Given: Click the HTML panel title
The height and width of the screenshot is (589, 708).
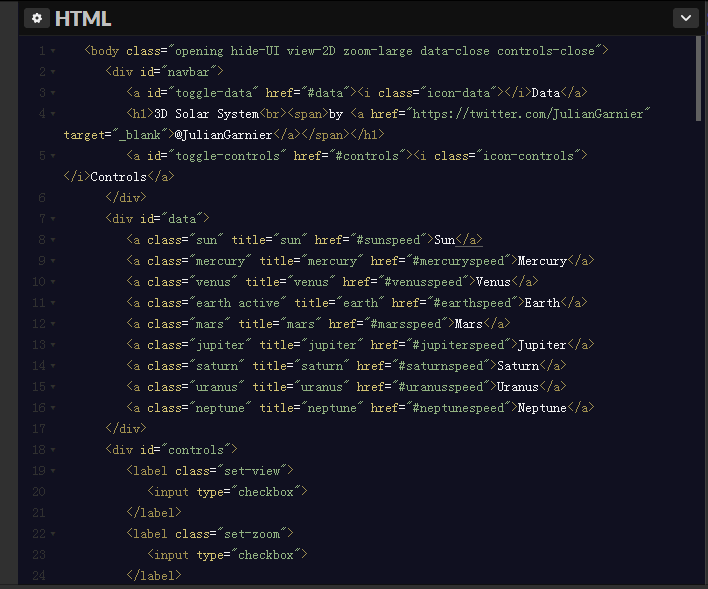Looking at the screenshot, I should tap(83, 18).
